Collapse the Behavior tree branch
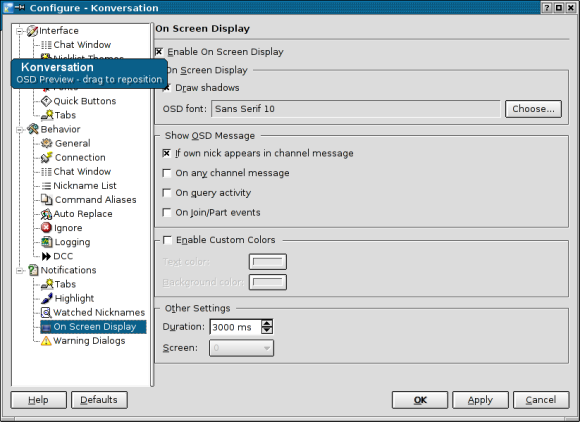Screen dimensions: 580x422 tap(20, 129)
